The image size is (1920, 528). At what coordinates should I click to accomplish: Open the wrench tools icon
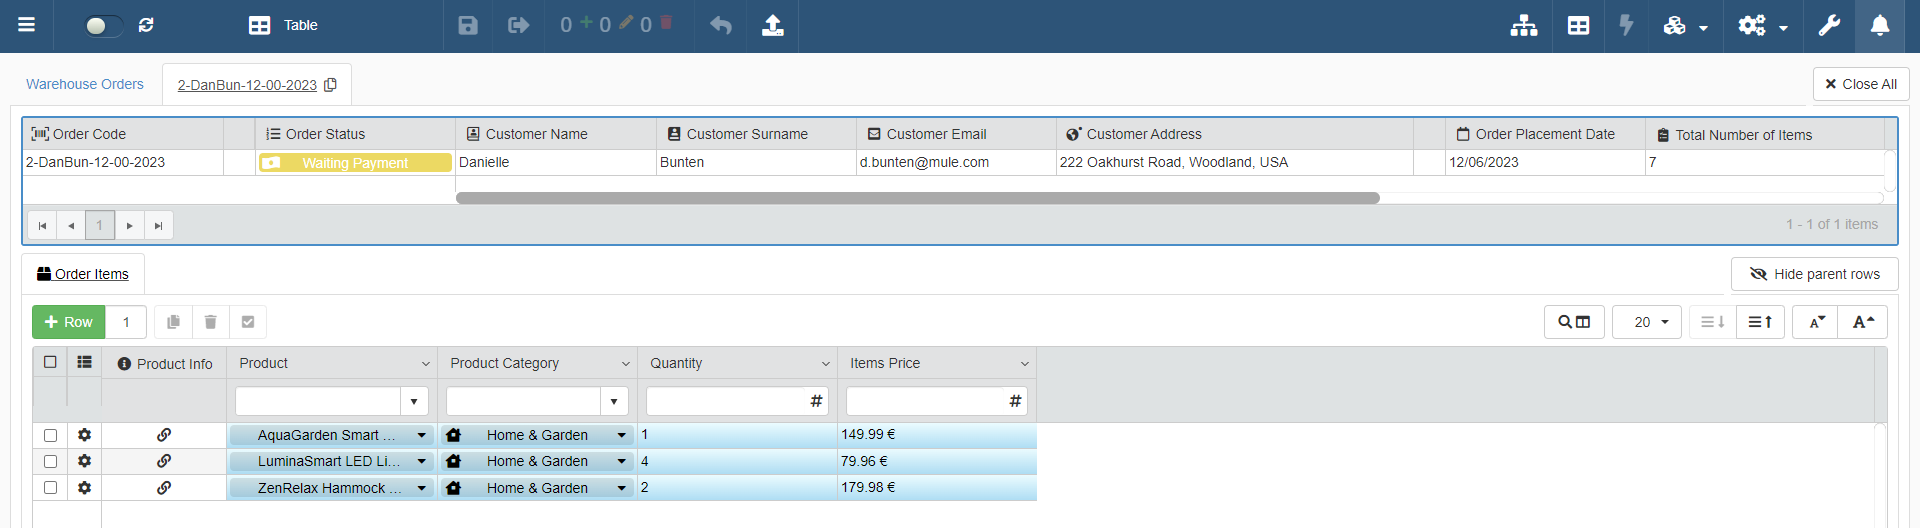click(1828, 25)
